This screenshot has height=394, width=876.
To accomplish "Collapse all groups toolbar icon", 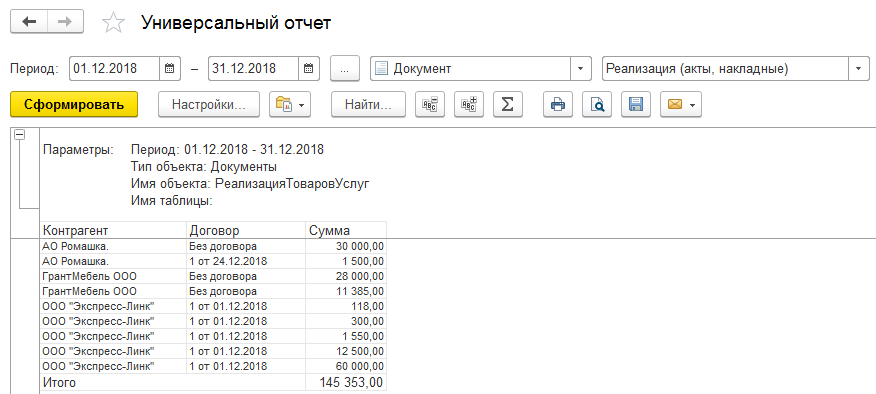I will pos(430,104).
